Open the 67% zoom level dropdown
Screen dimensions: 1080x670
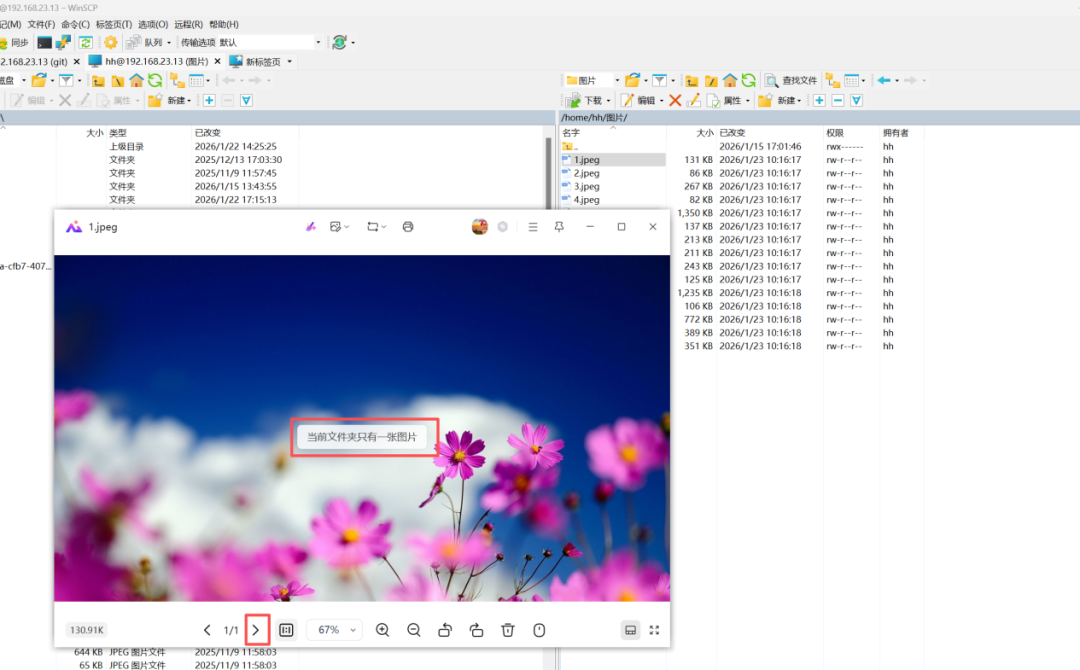coord(336,630)
